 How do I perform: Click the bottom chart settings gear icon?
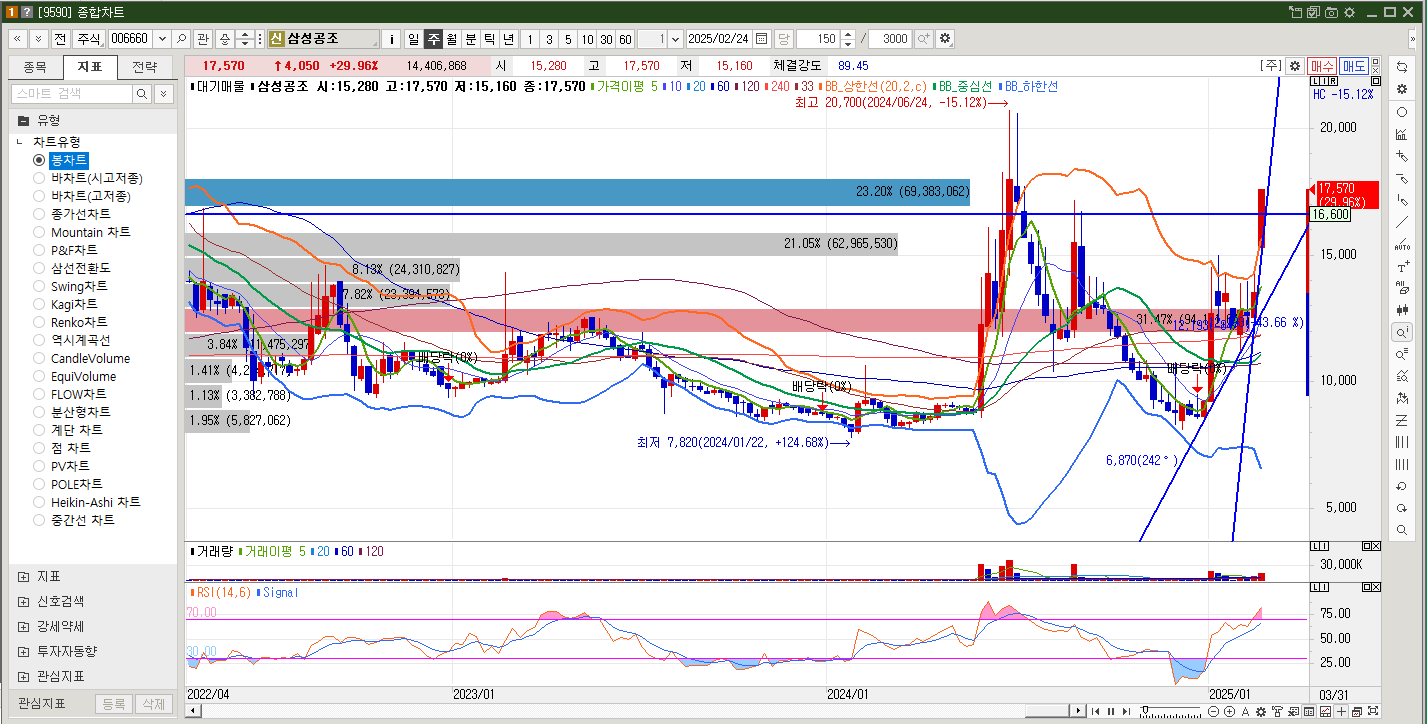pyautogui.click(x=1261, y=711)
